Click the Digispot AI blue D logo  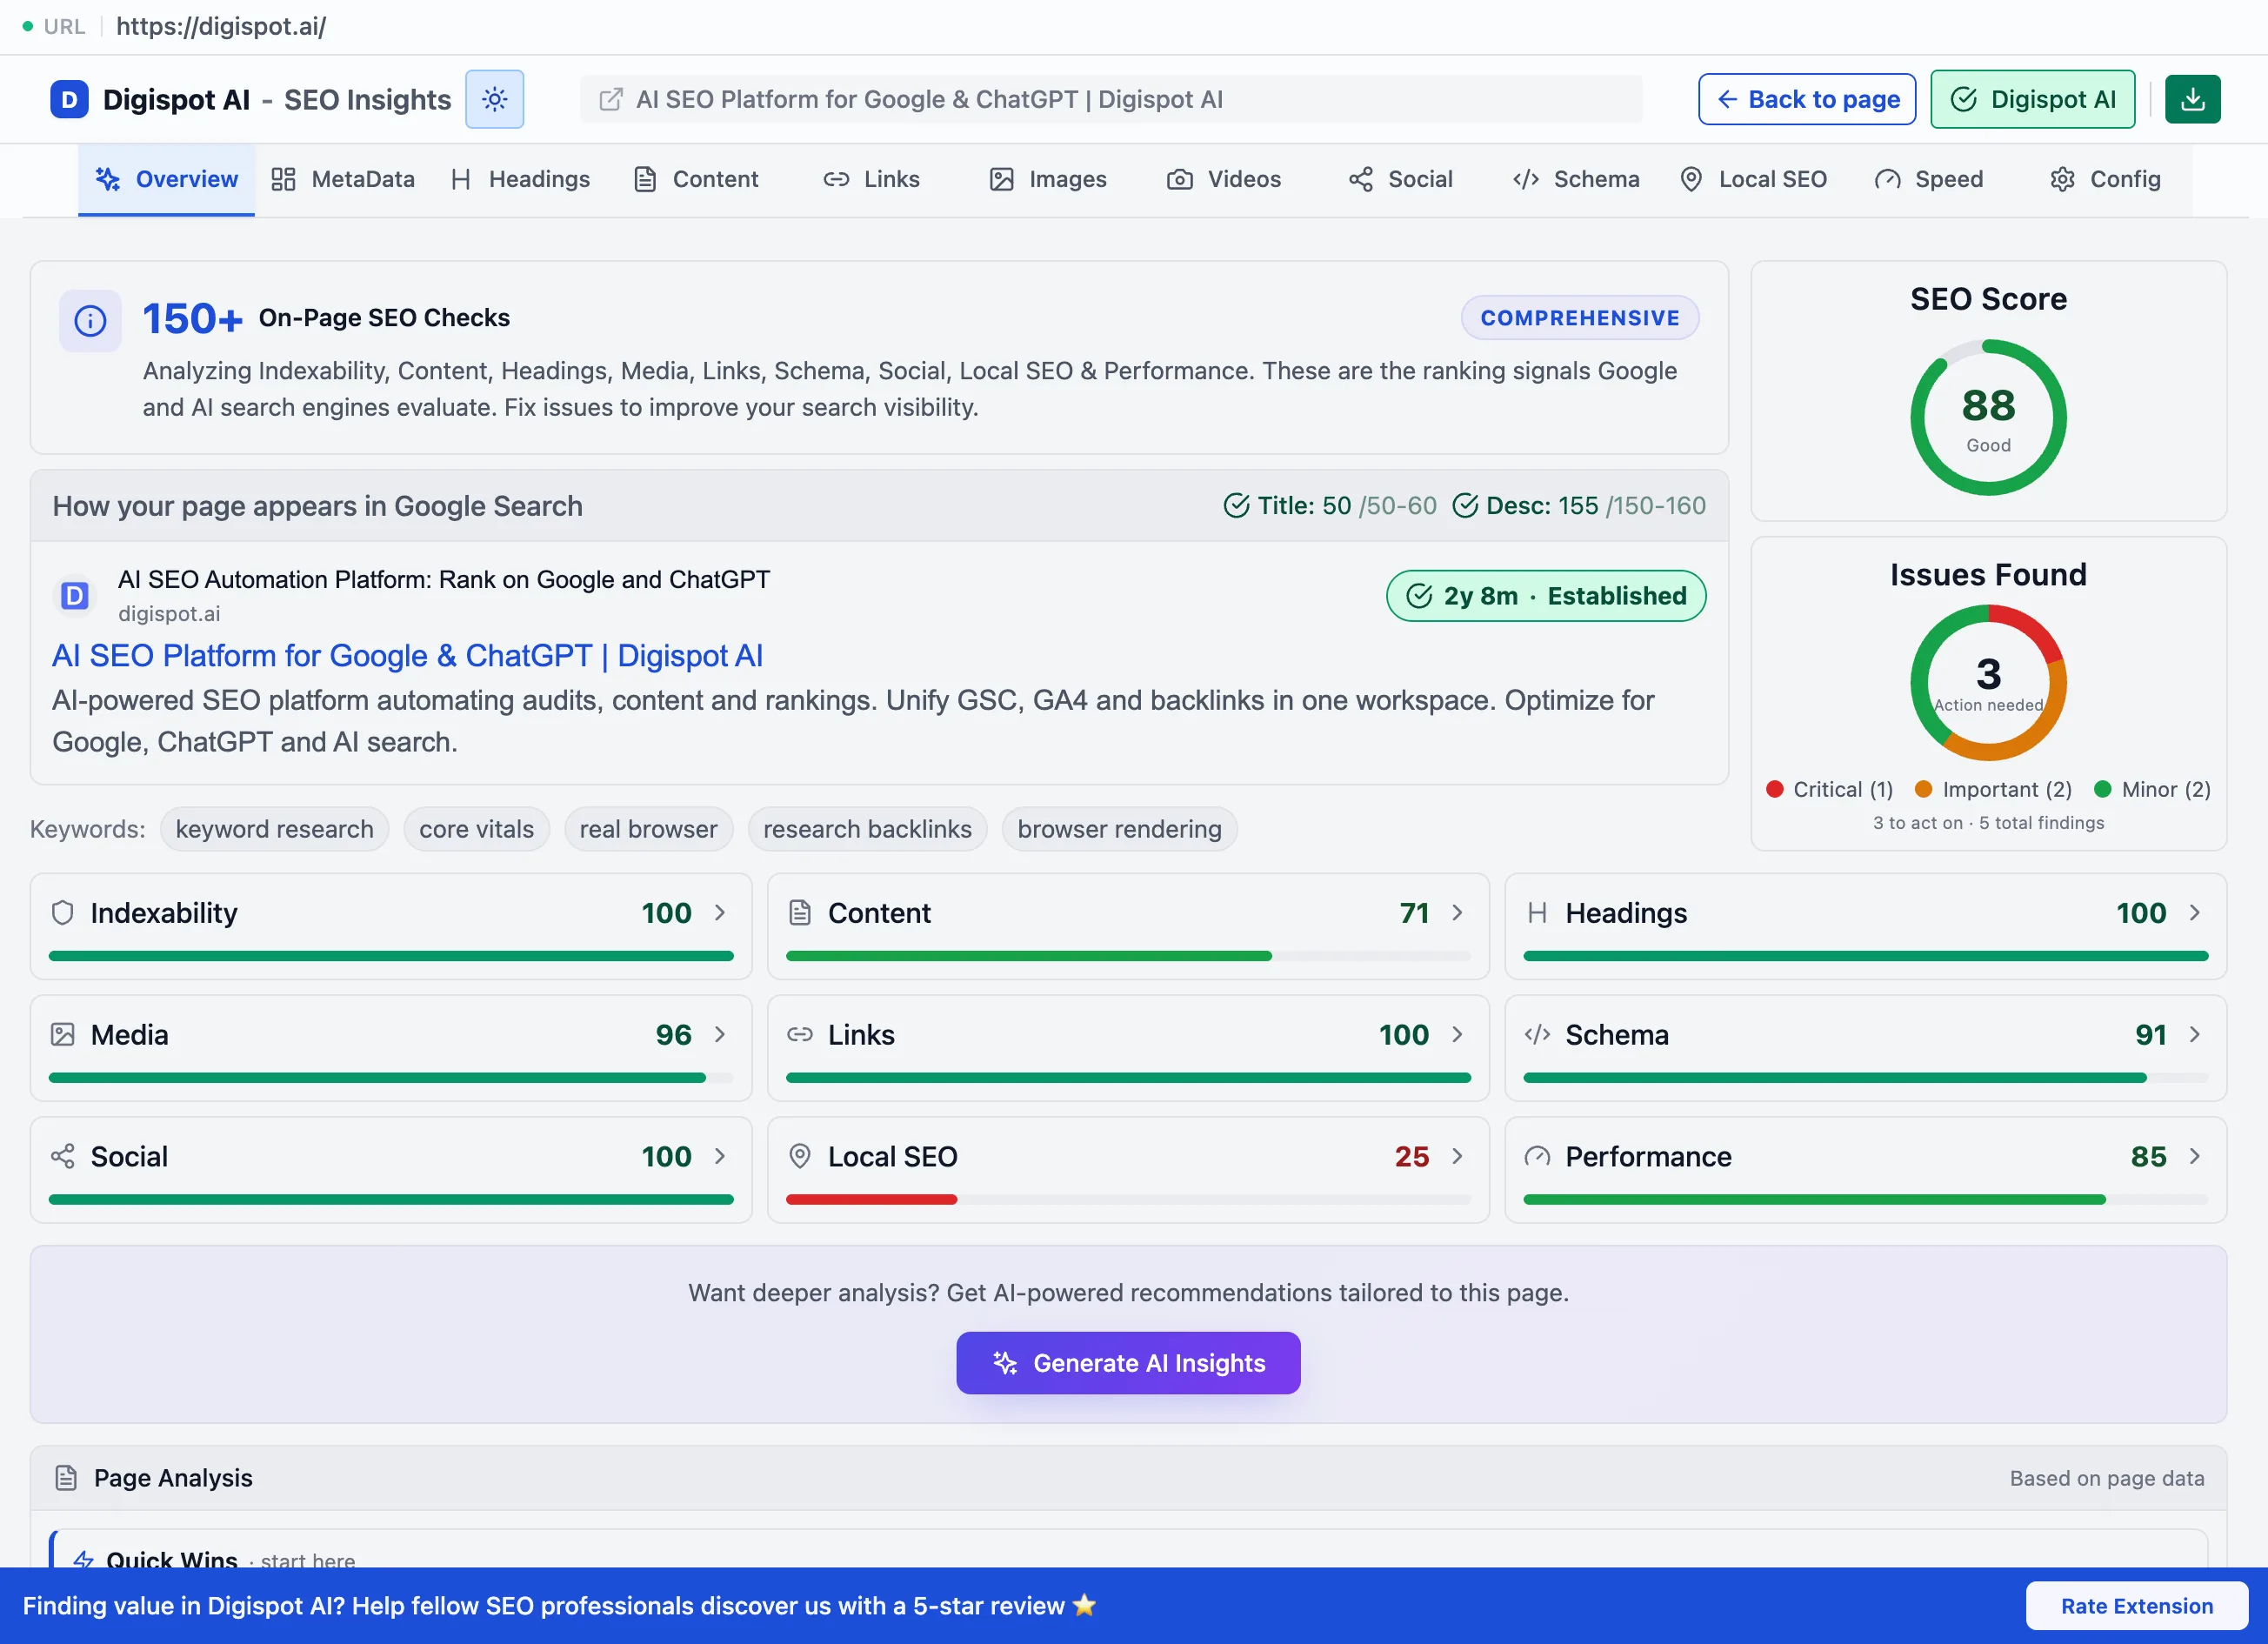[69, 99]
